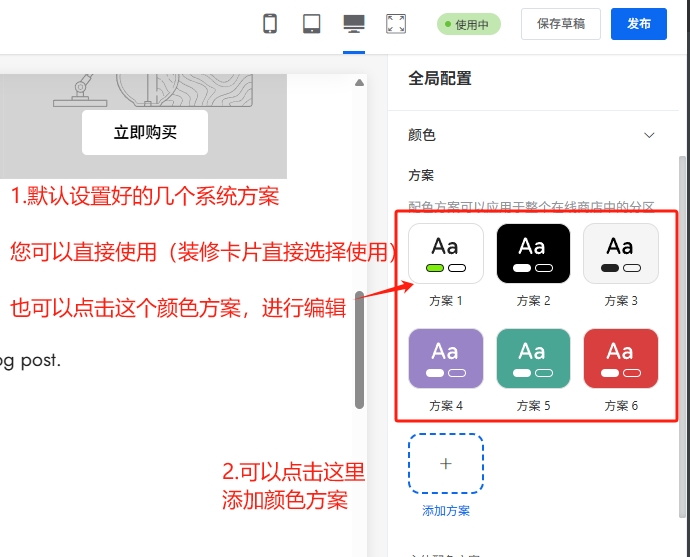Switch to tablet preview mode

pos(311,24)
